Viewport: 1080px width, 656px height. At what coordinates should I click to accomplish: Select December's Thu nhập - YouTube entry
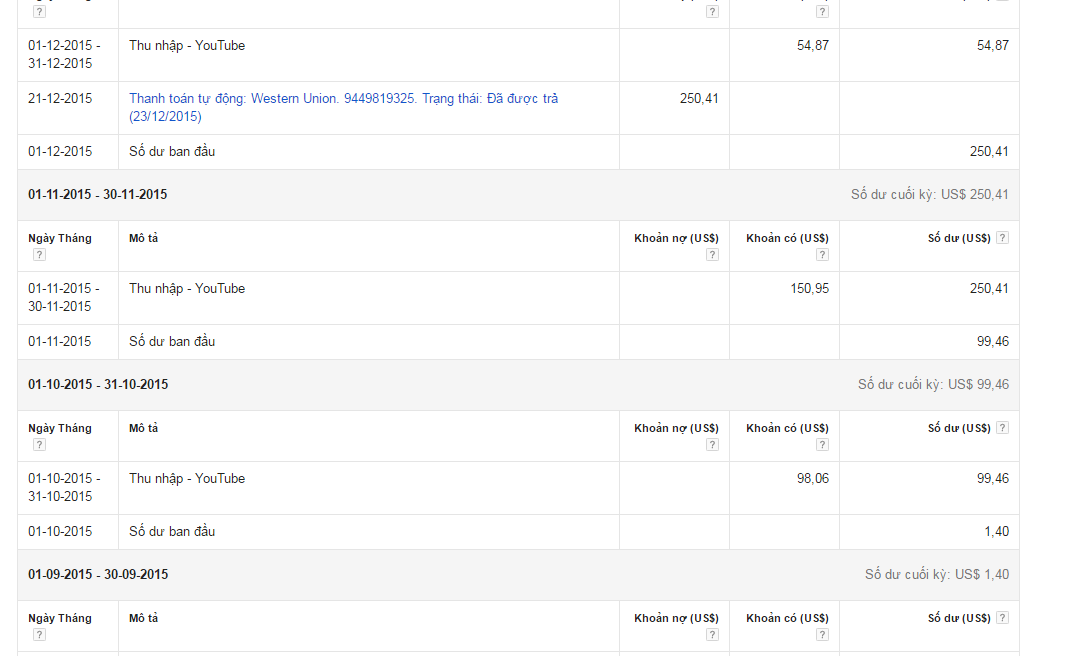pos(187,46)
